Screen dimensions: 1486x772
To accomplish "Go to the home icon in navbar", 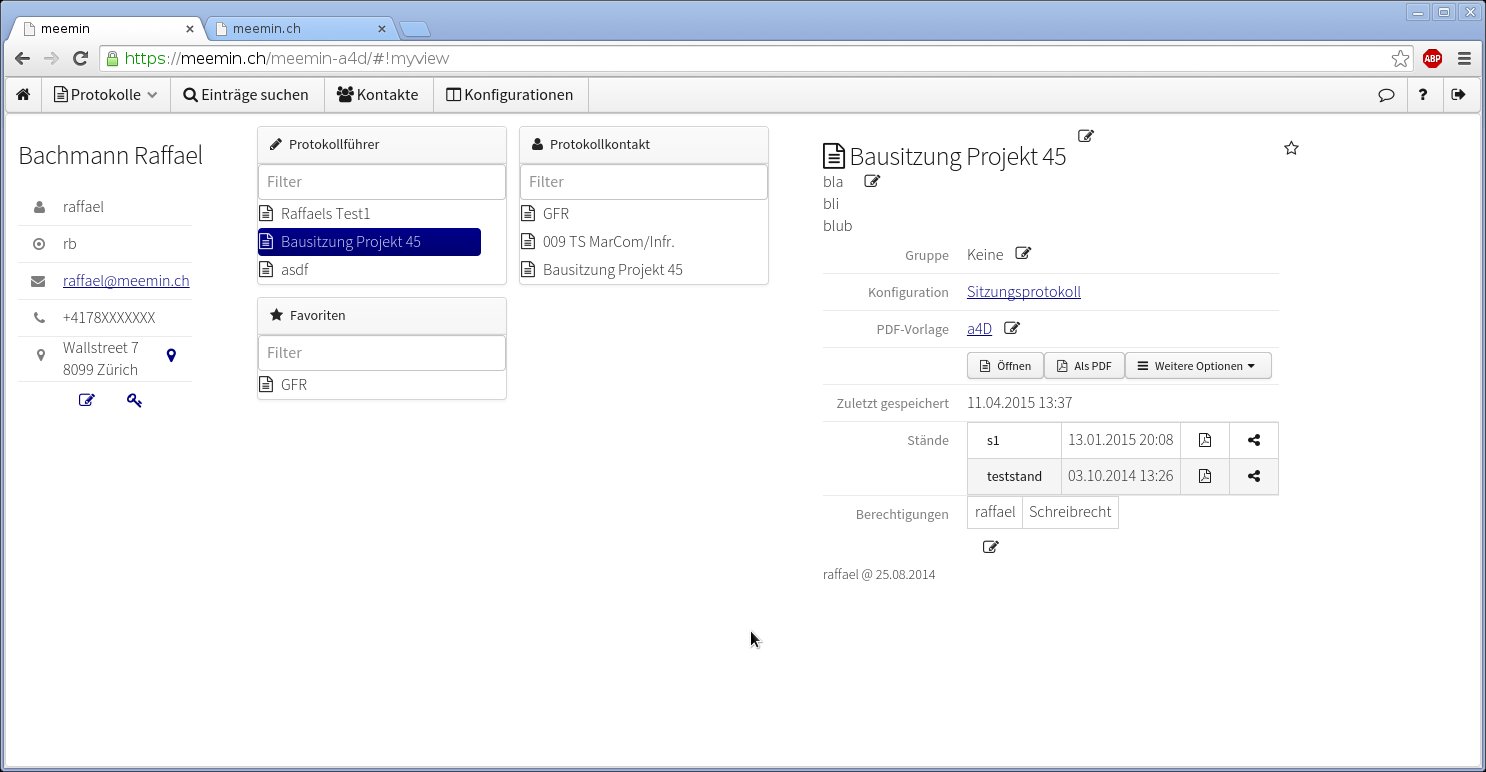I will pos(22,95).
